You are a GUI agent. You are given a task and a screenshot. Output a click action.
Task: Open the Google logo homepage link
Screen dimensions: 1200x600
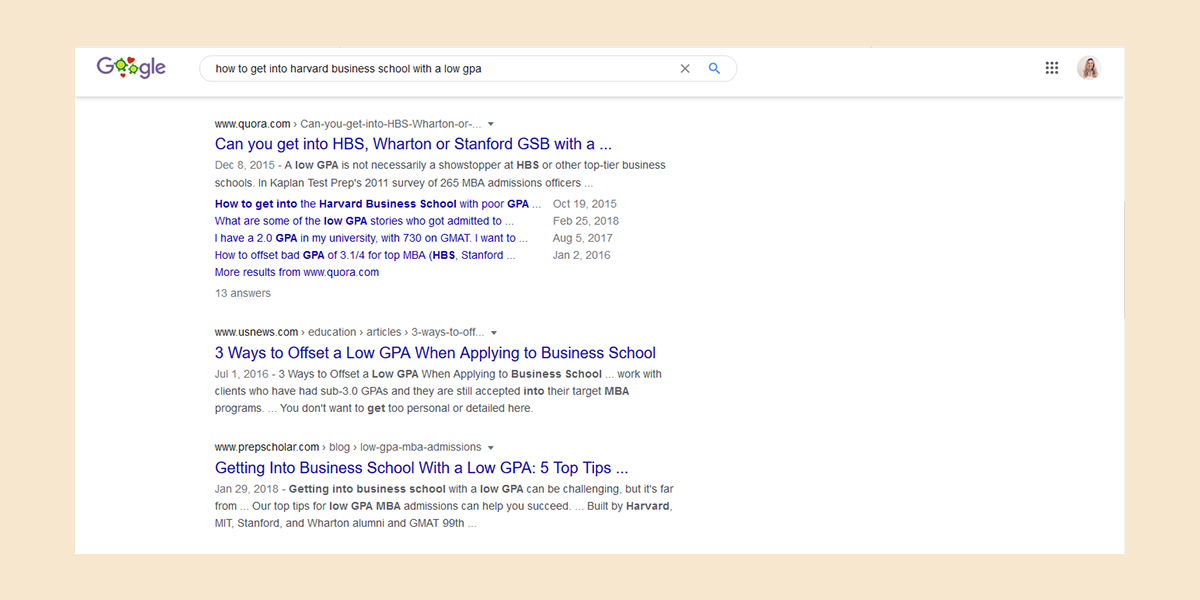131,67
